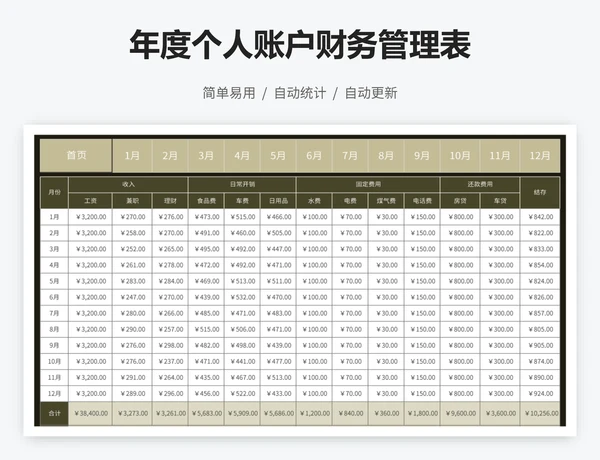The height and width of the screenshot is (460, 600).
Task: Click the ¥360.00 煤气费 total cell
Action: click(x=386, y=413)
